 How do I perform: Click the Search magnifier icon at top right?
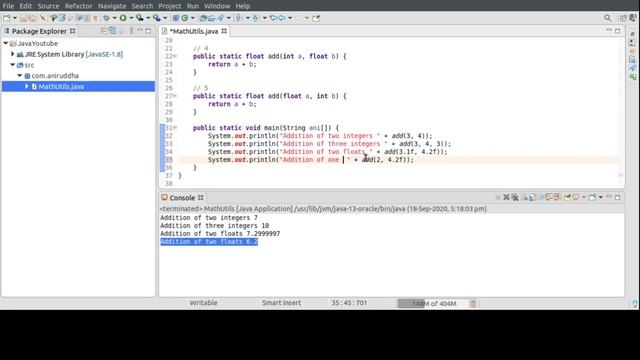point(608,18)
